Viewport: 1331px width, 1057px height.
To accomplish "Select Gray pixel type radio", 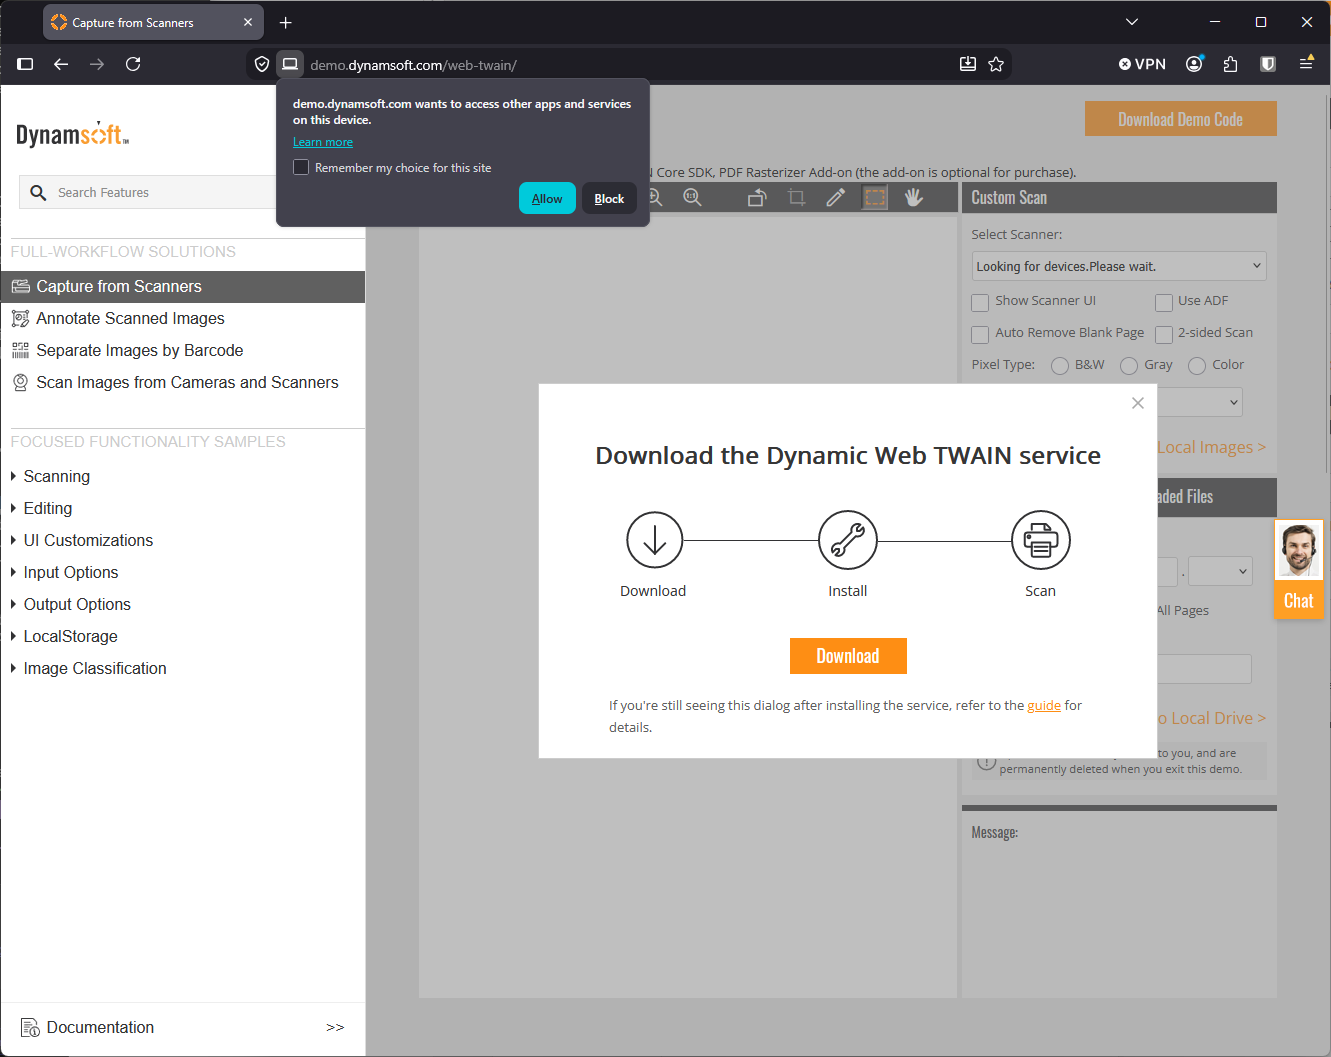I will tap(1129, 366).
